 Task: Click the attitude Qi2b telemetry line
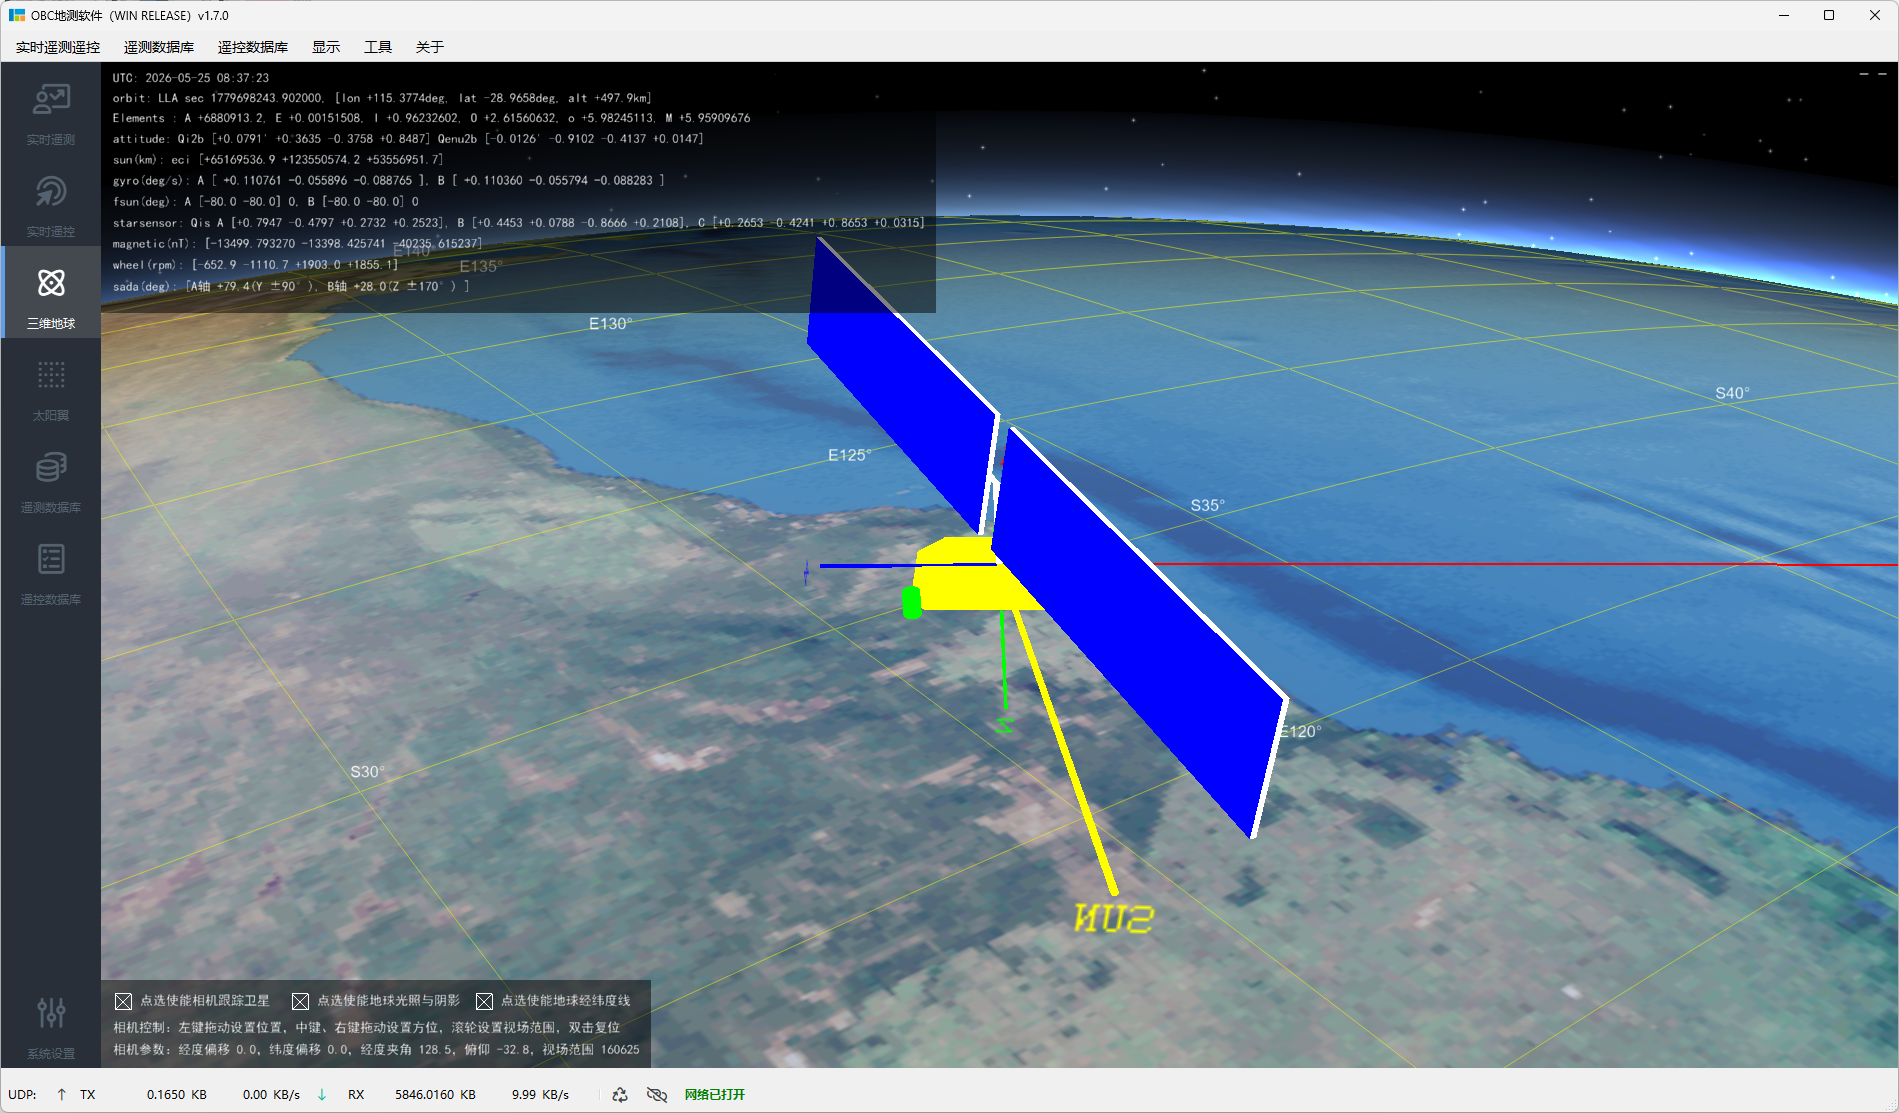coord(408,139)
